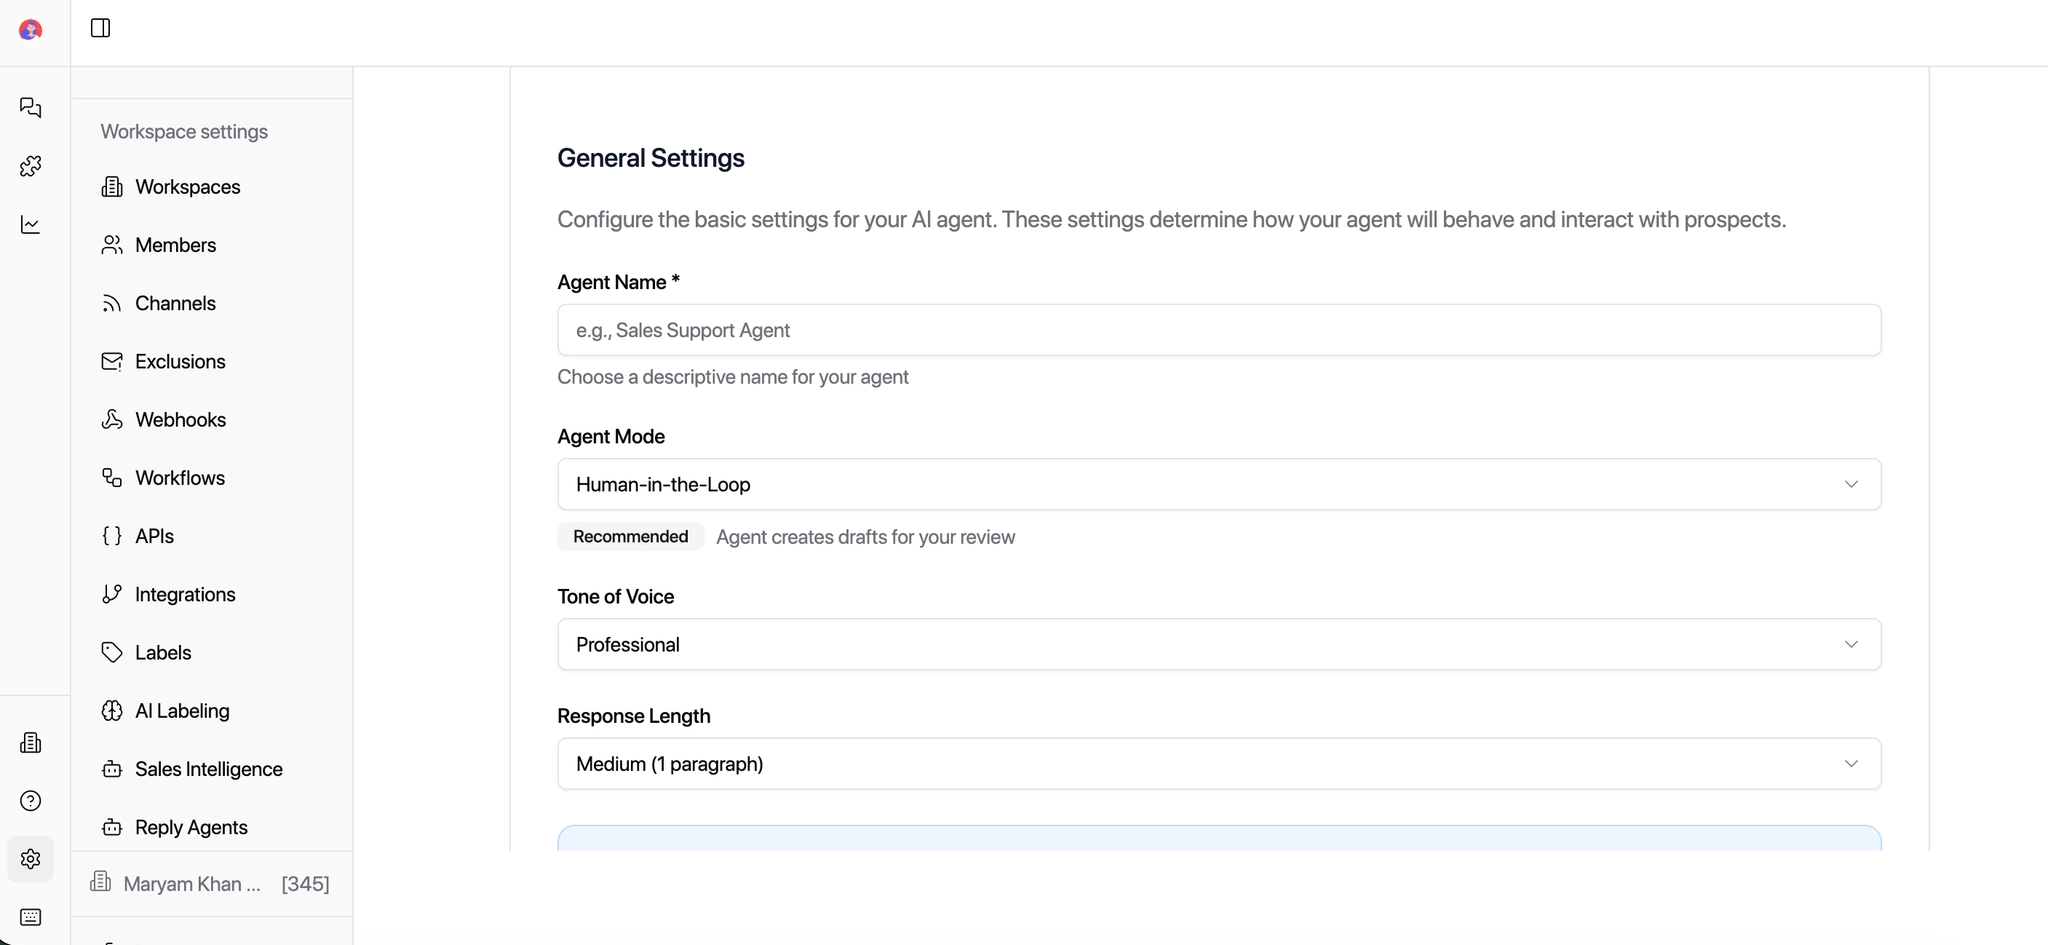Image resolution: width=2048 pixels, height=945 pixels.
Task: Select the settings gear icon in left rail
Action: coord(31,859)
